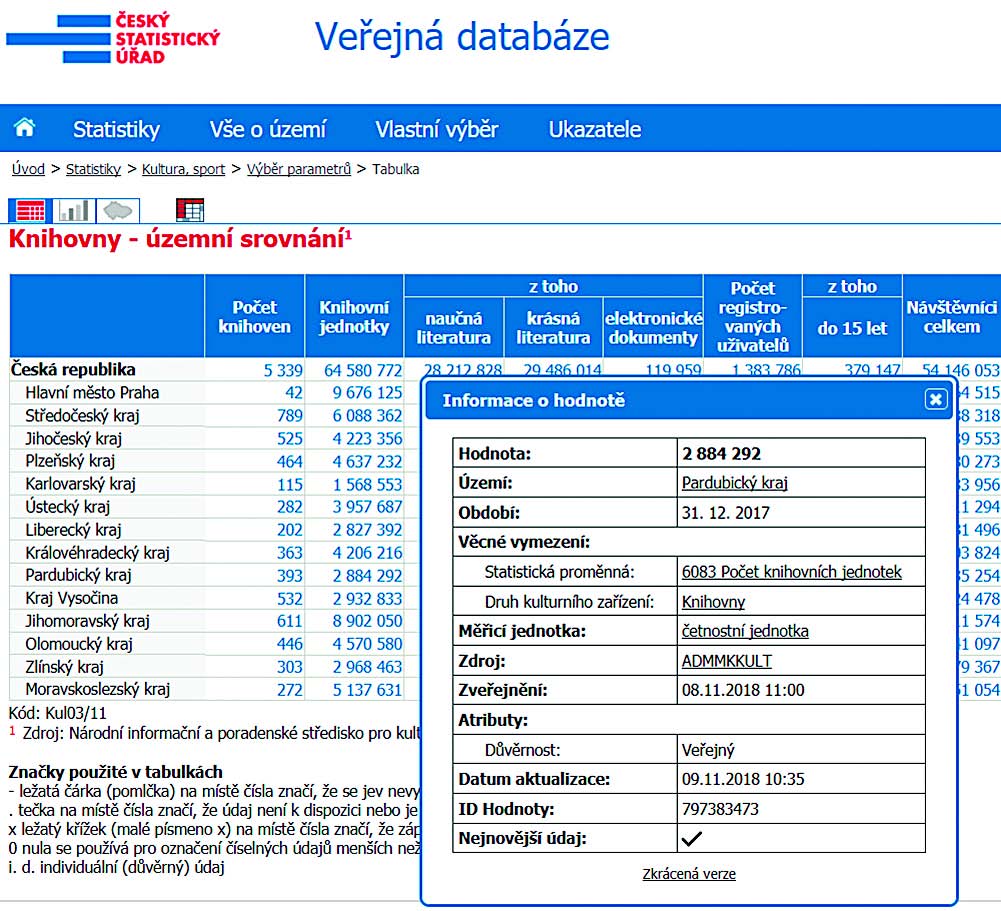Open the Ukazatele menu item
The height and width of the screenshot is (911, 1001).
(595, 129)
